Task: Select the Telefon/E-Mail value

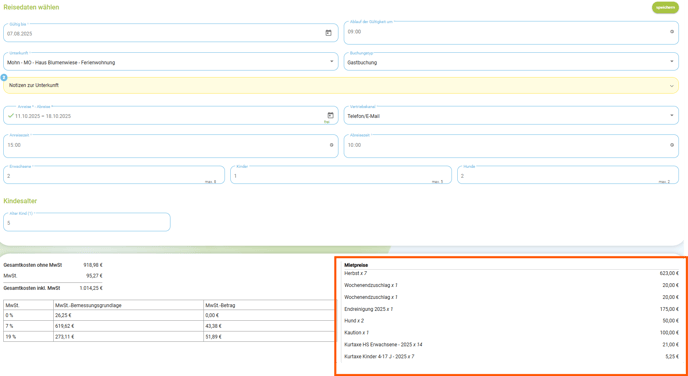Action: [x=363, y=116]
